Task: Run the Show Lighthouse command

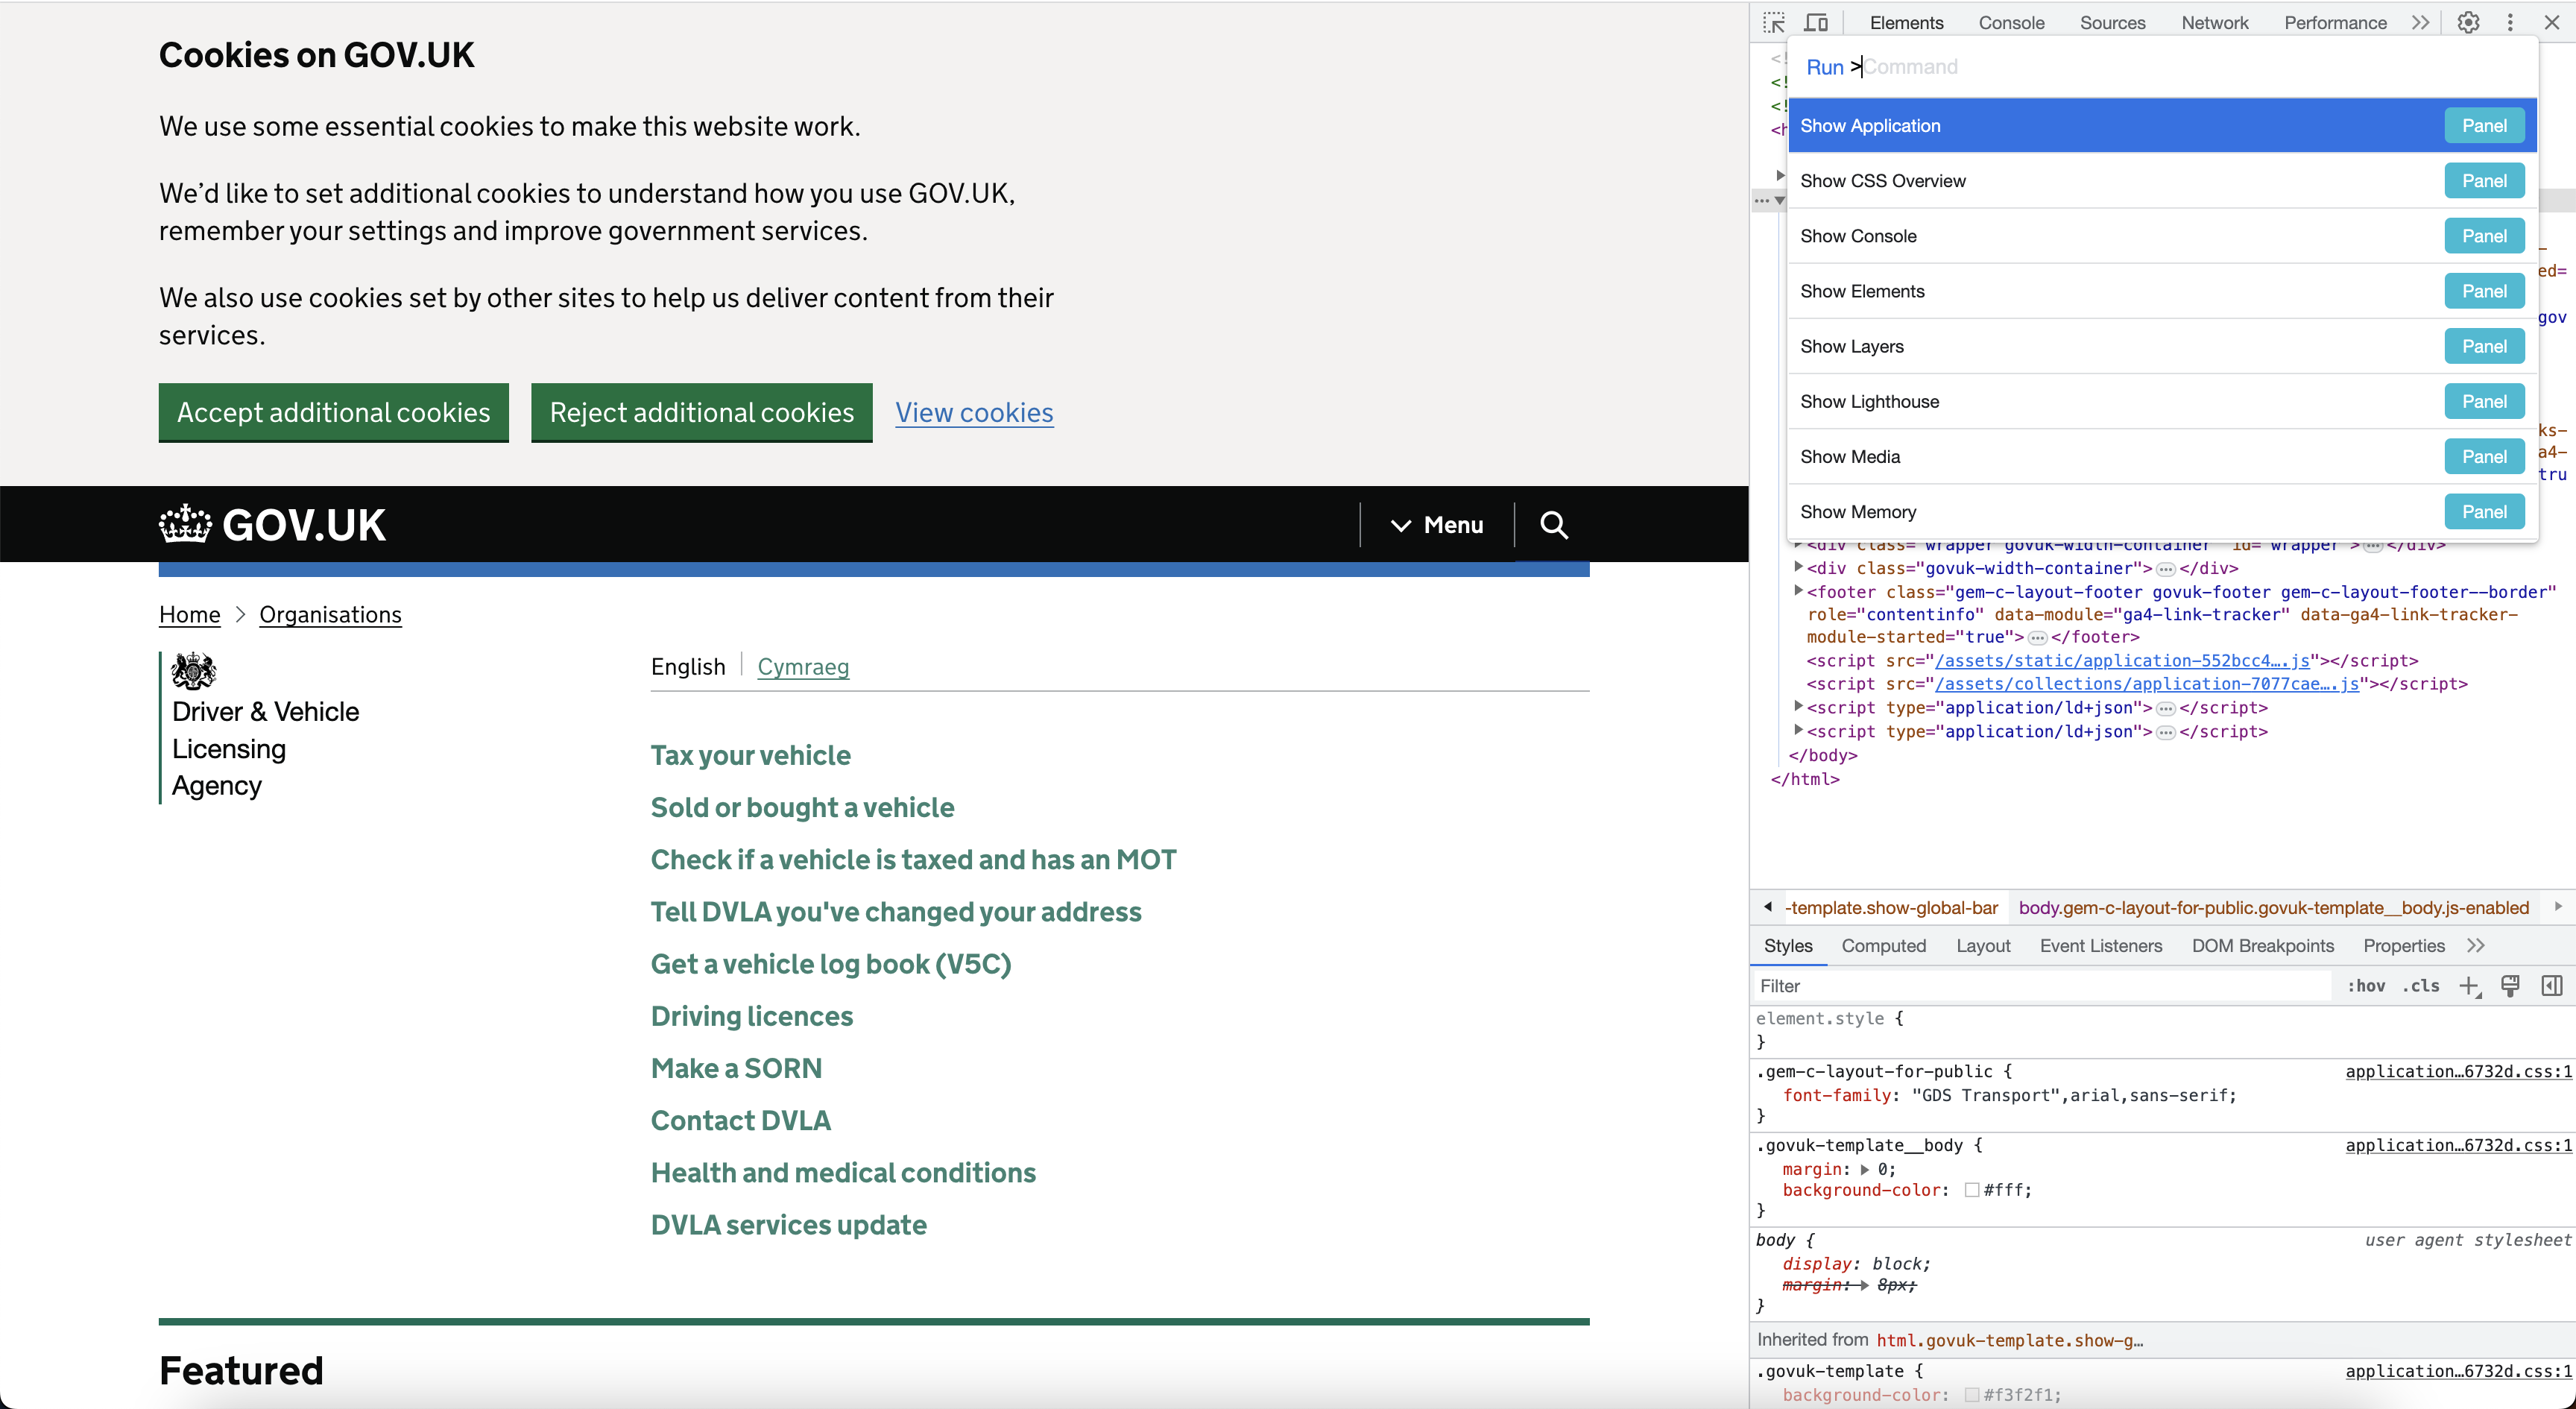Action: click(2162, 401)
